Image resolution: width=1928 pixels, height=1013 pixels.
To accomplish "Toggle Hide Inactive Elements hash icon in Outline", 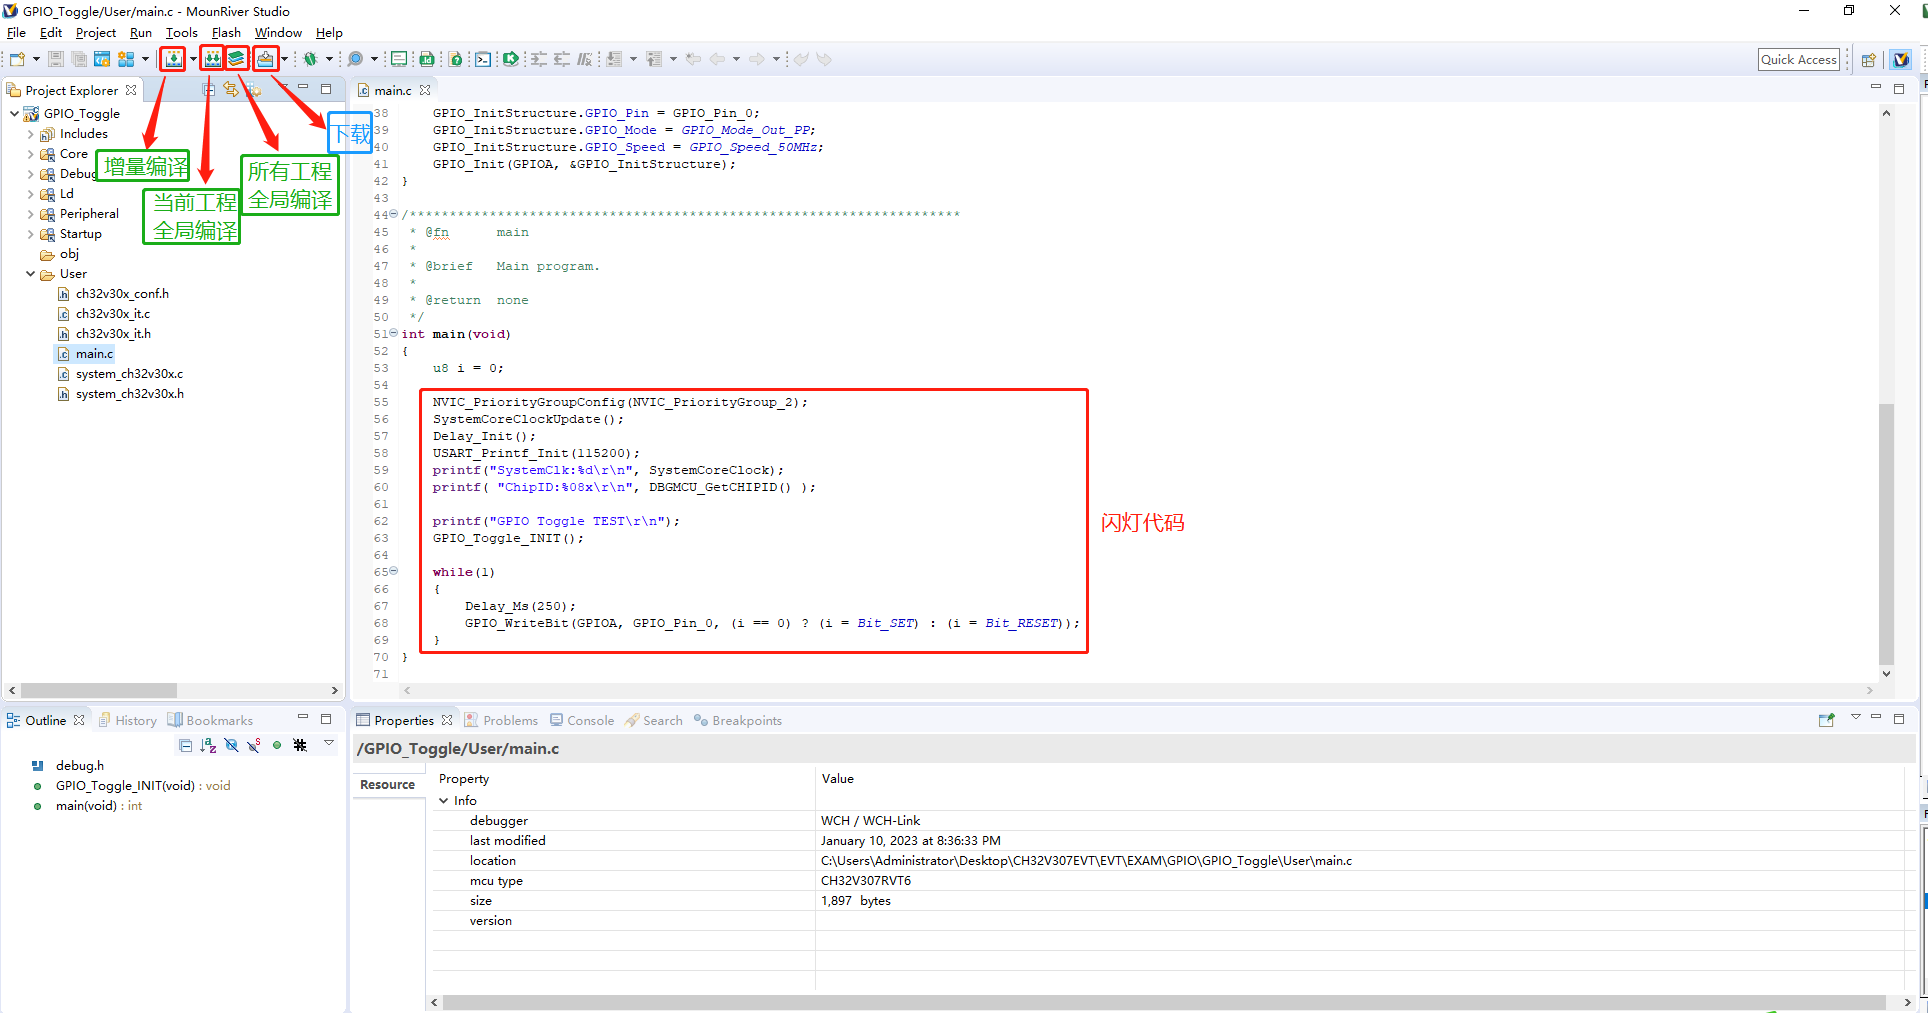I will [300, 745].
